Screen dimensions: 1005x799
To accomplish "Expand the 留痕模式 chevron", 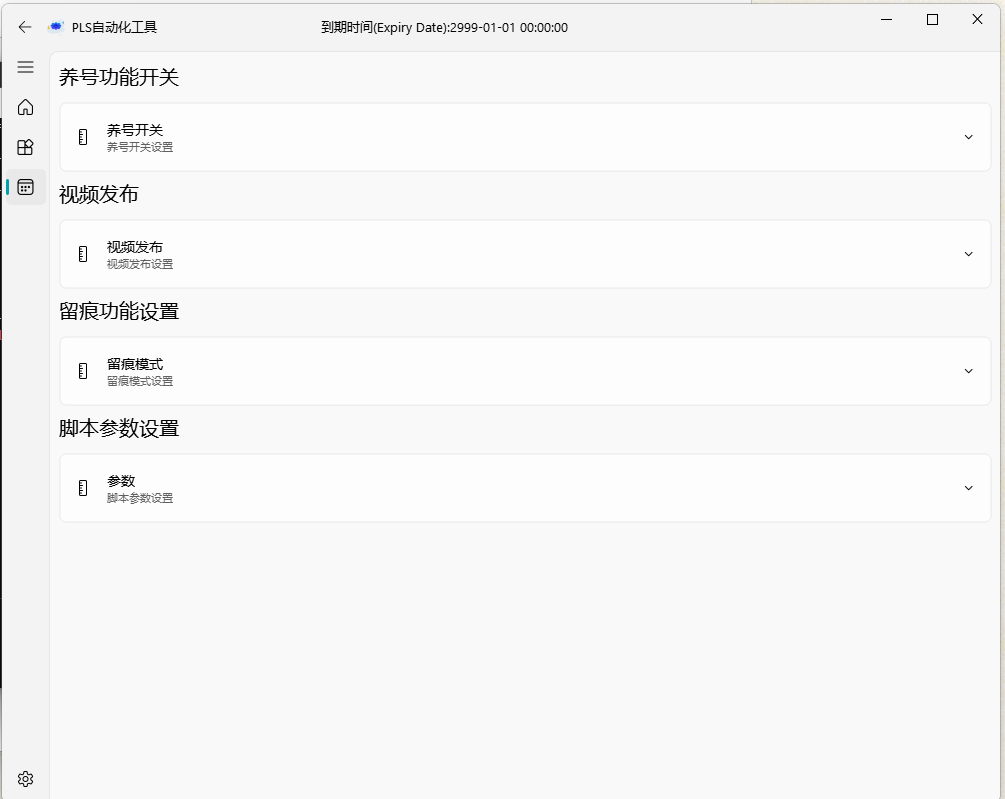I will click(968, 371).
